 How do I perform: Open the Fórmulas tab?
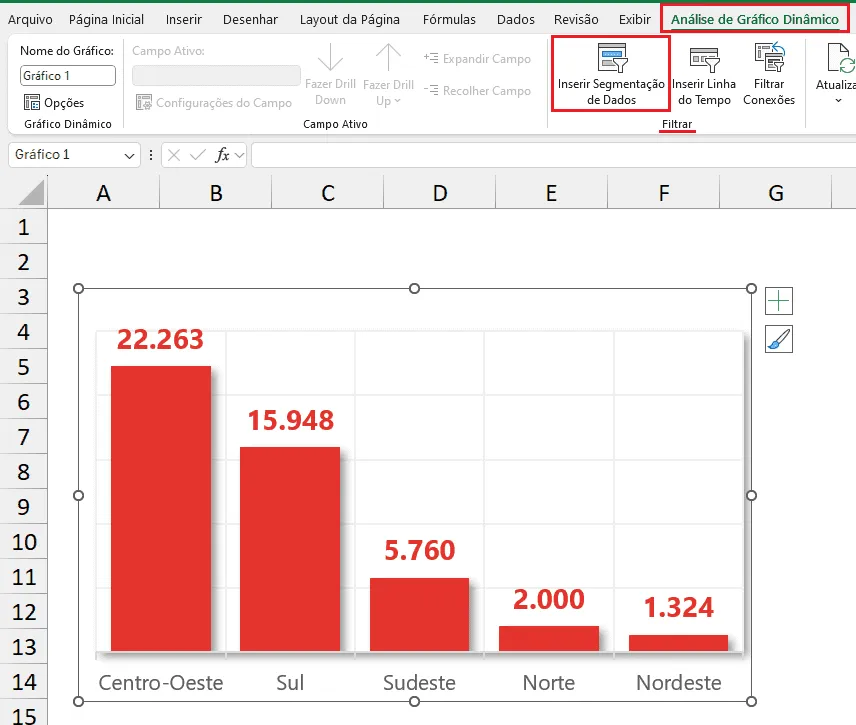click(449, 20)
